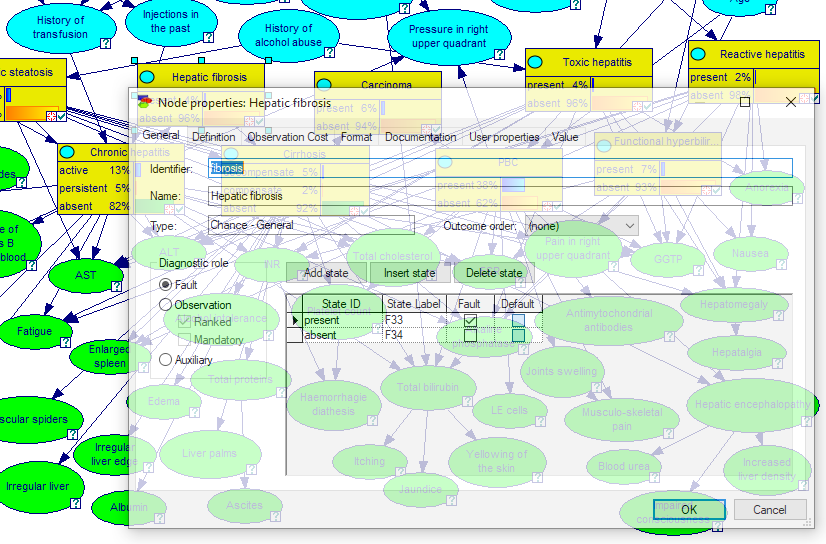This screenshot has height=544, width=826.
Task: Click red target icon in steatosis node
Action: click(51, 116)
